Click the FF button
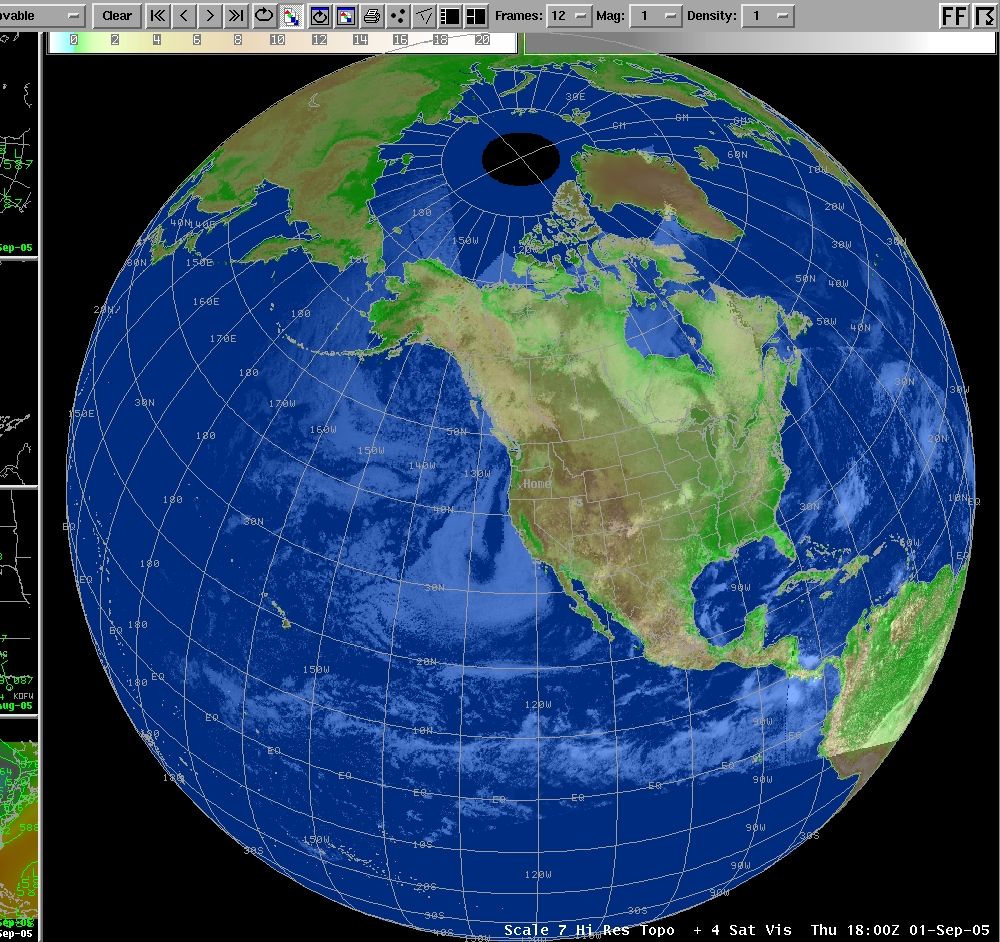The image size is (1000, 942). [x=954, y=16]
